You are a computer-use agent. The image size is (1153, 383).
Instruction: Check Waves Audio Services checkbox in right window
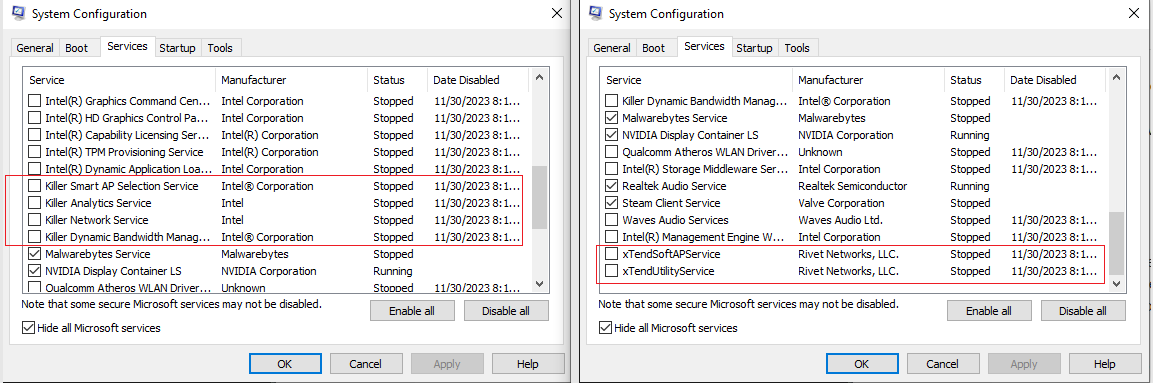(x=611, y=220)
